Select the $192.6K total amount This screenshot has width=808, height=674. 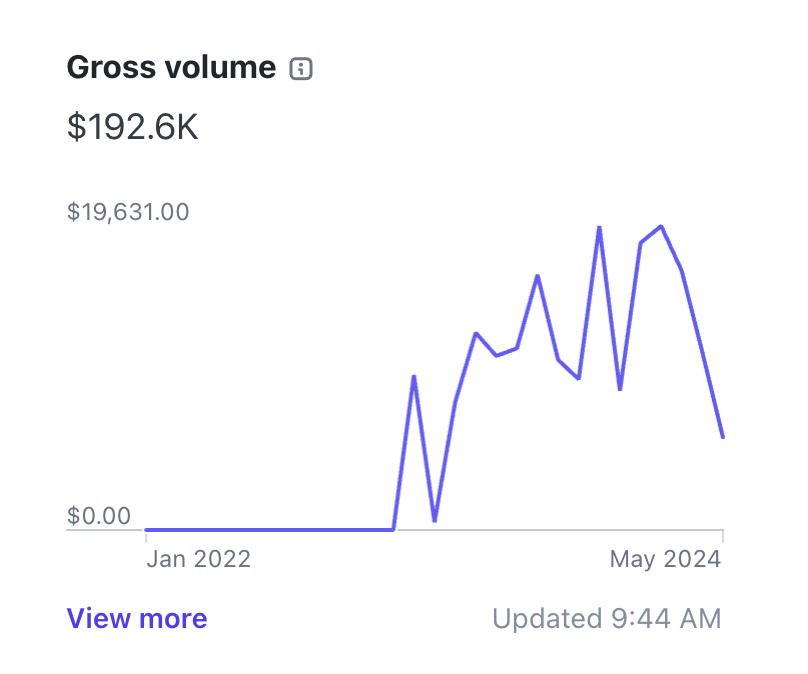click(133, 128)
